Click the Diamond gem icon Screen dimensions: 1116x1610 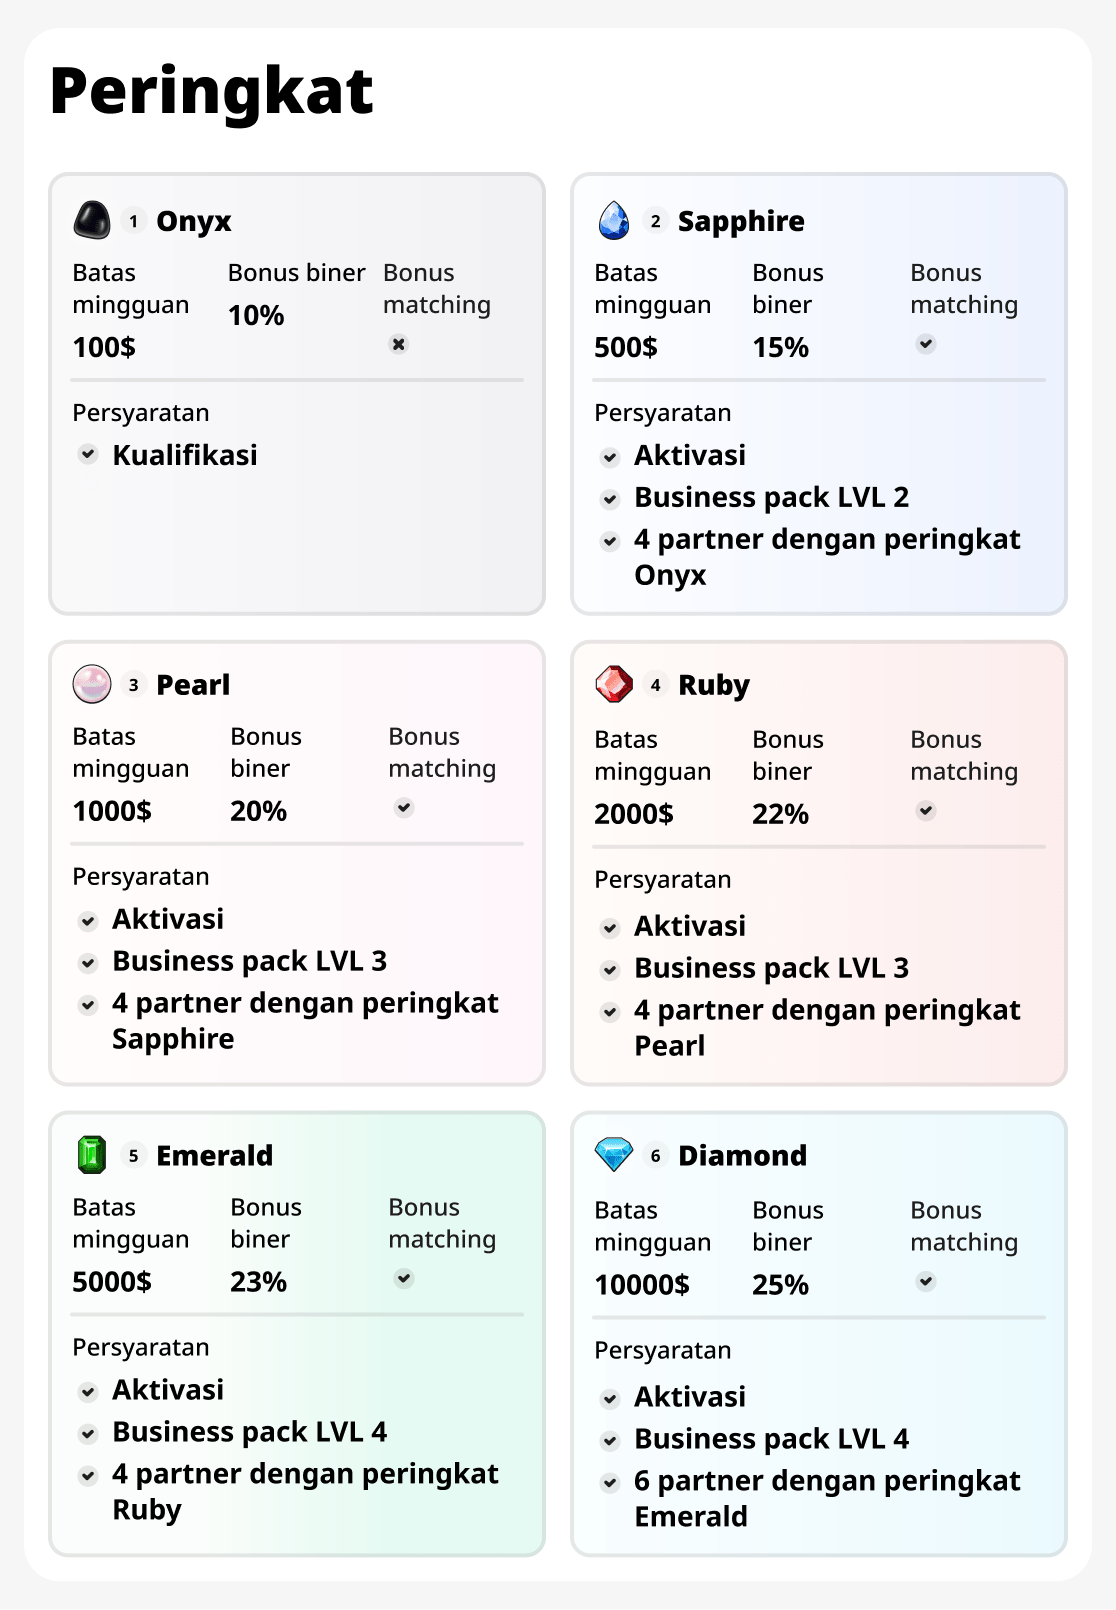[x=614, y=1155]
